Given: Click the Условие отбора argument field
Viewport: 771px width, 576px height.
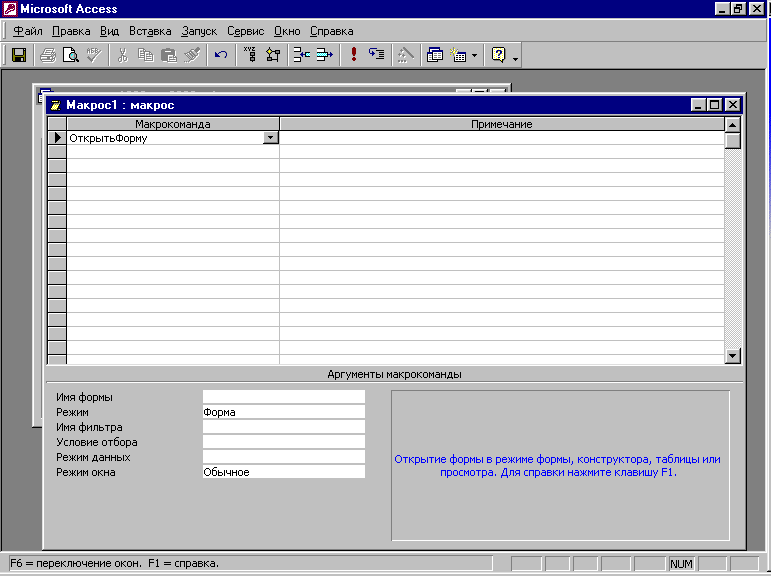Looking at the screenshot, I should coord(284,442).
